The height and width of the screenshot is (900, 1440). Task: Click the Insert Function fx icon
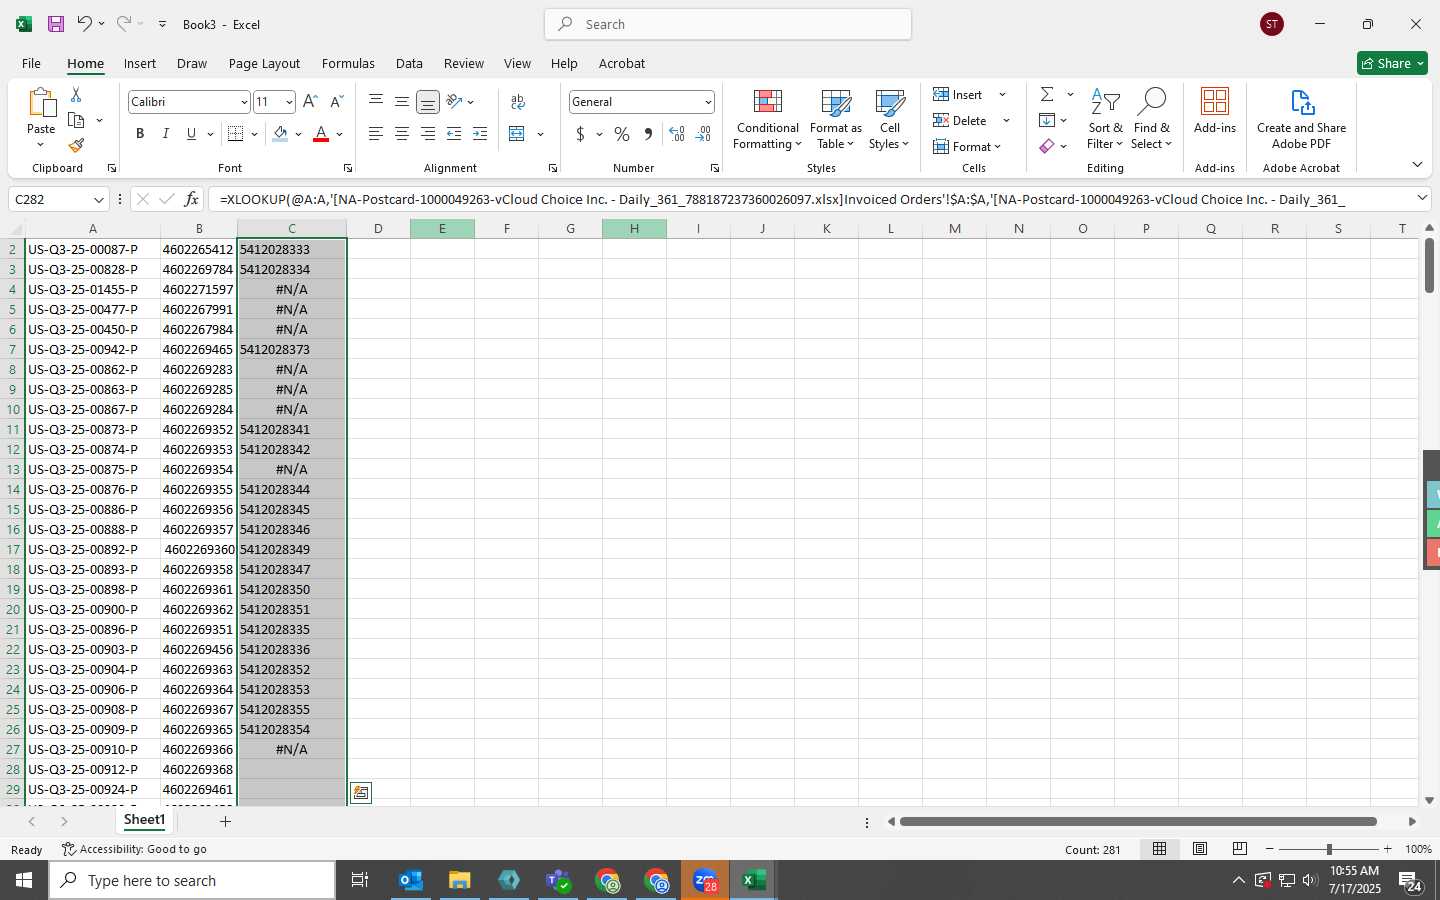point(192,199)
